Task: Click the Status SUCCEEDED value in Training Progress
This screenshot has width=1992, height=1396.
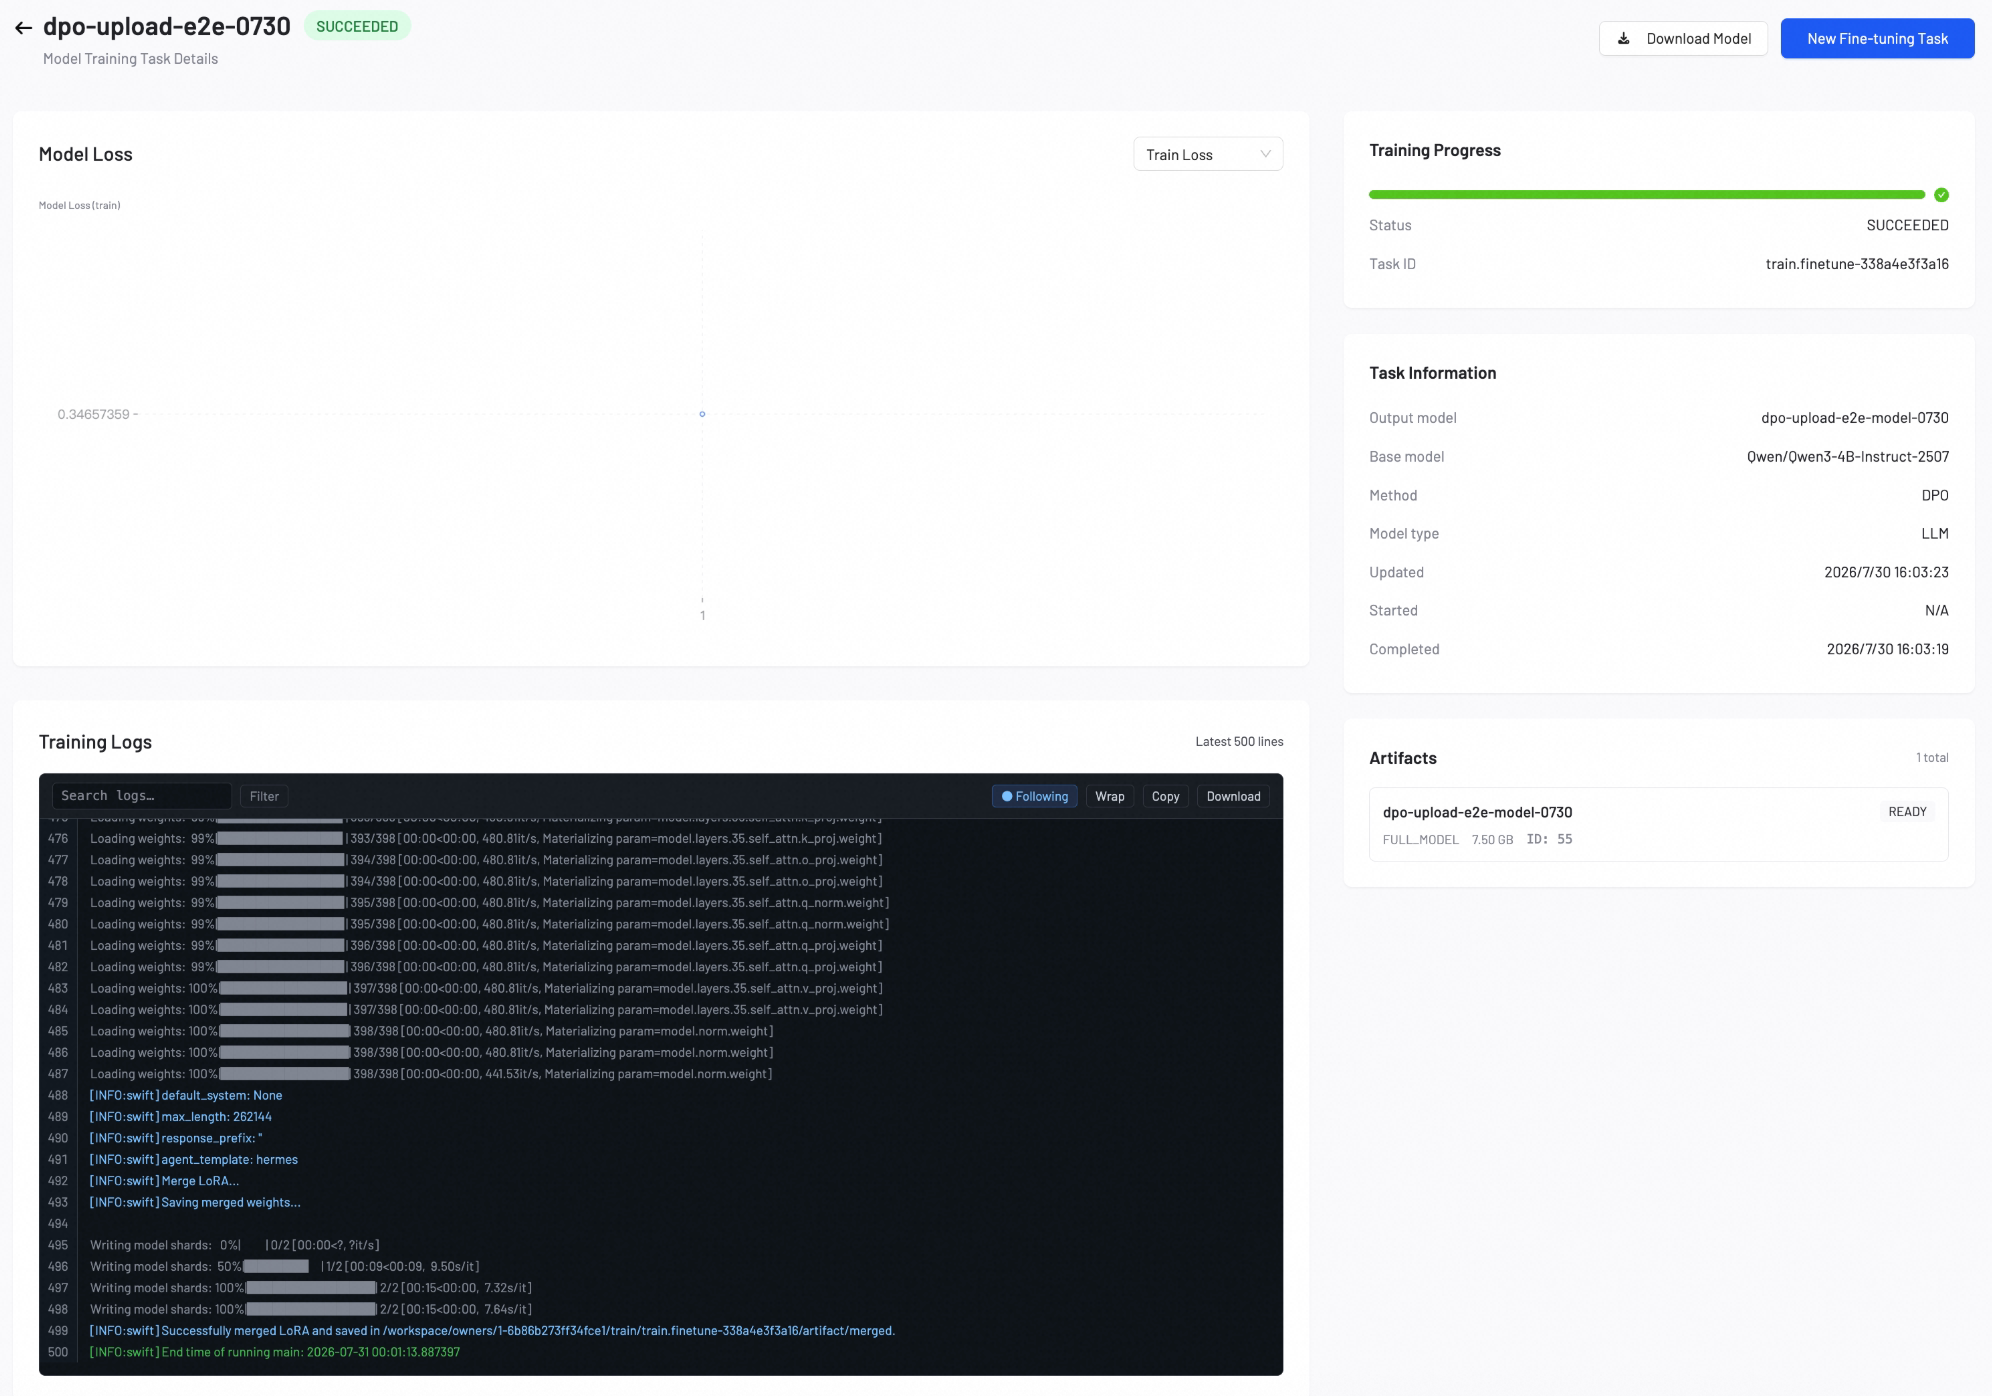Action: (1907, 226)
